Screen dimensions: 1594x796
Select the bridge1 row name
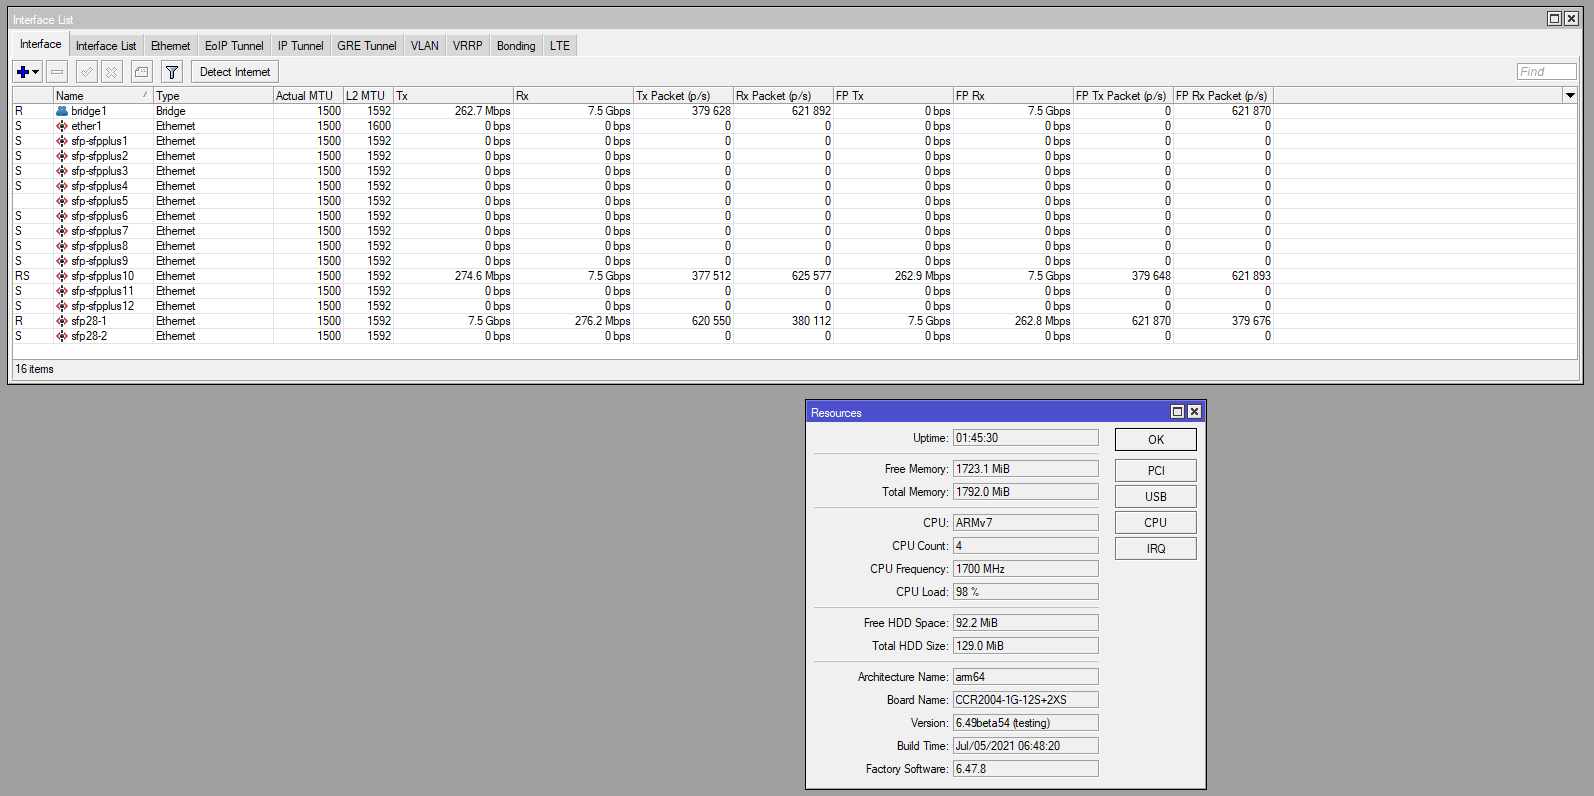point(88,111)
